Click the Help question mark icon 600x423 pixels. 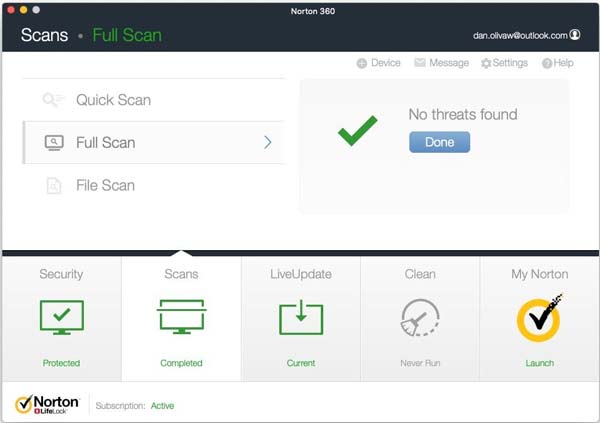point(547,63)
